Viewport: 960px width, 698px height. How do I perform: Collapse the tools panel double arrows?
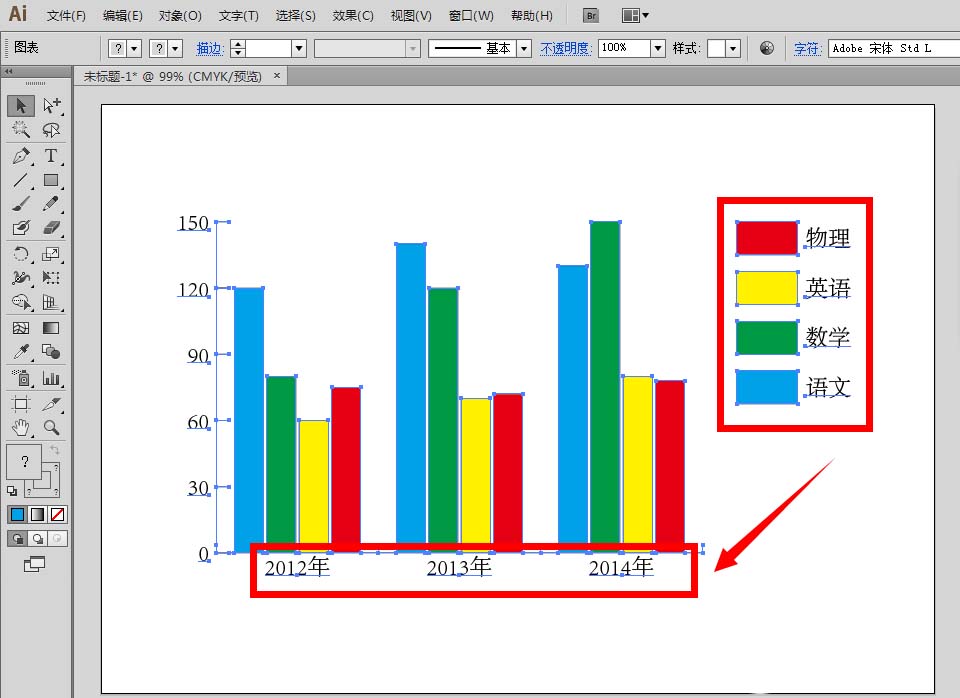9,72
